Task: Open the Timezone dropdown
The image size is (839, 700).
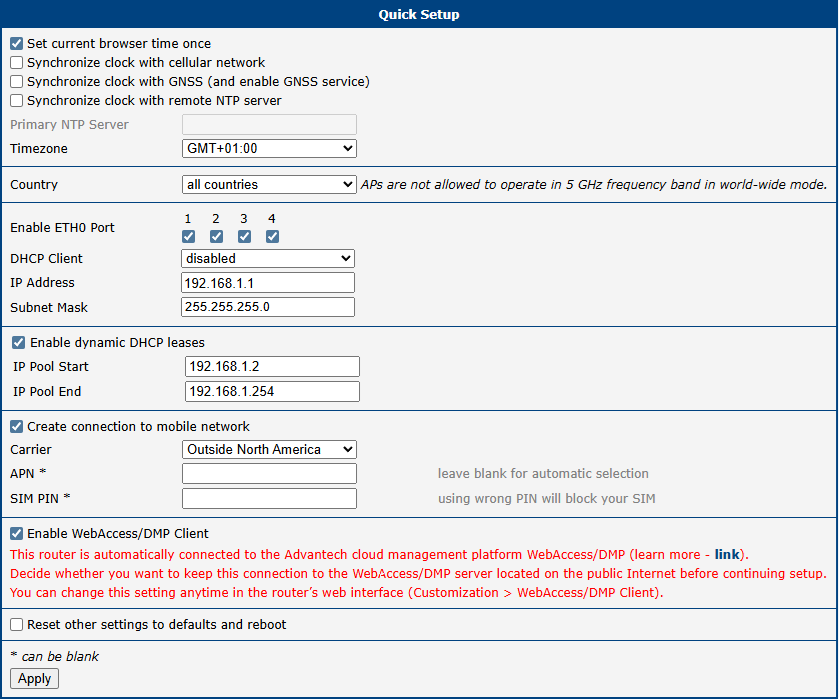Action: coord(269,148)
